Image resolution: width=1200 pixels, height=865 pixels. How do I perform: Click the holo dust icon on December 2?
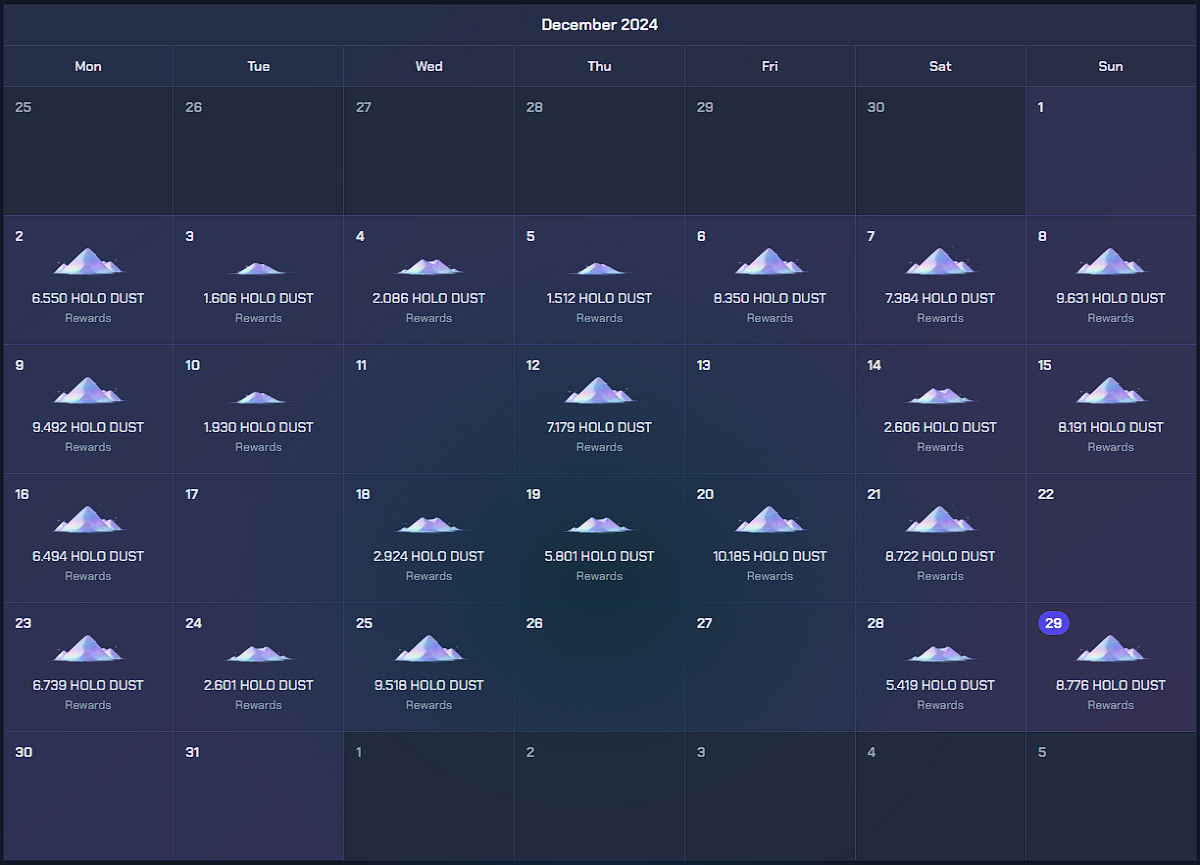tap(88, 261)
